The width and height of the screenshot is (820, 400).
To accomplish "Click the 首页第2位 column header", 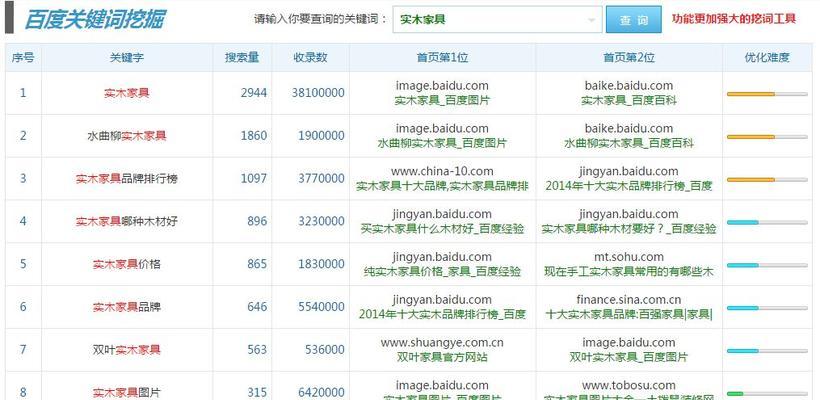I will click(x=629, y=58).
